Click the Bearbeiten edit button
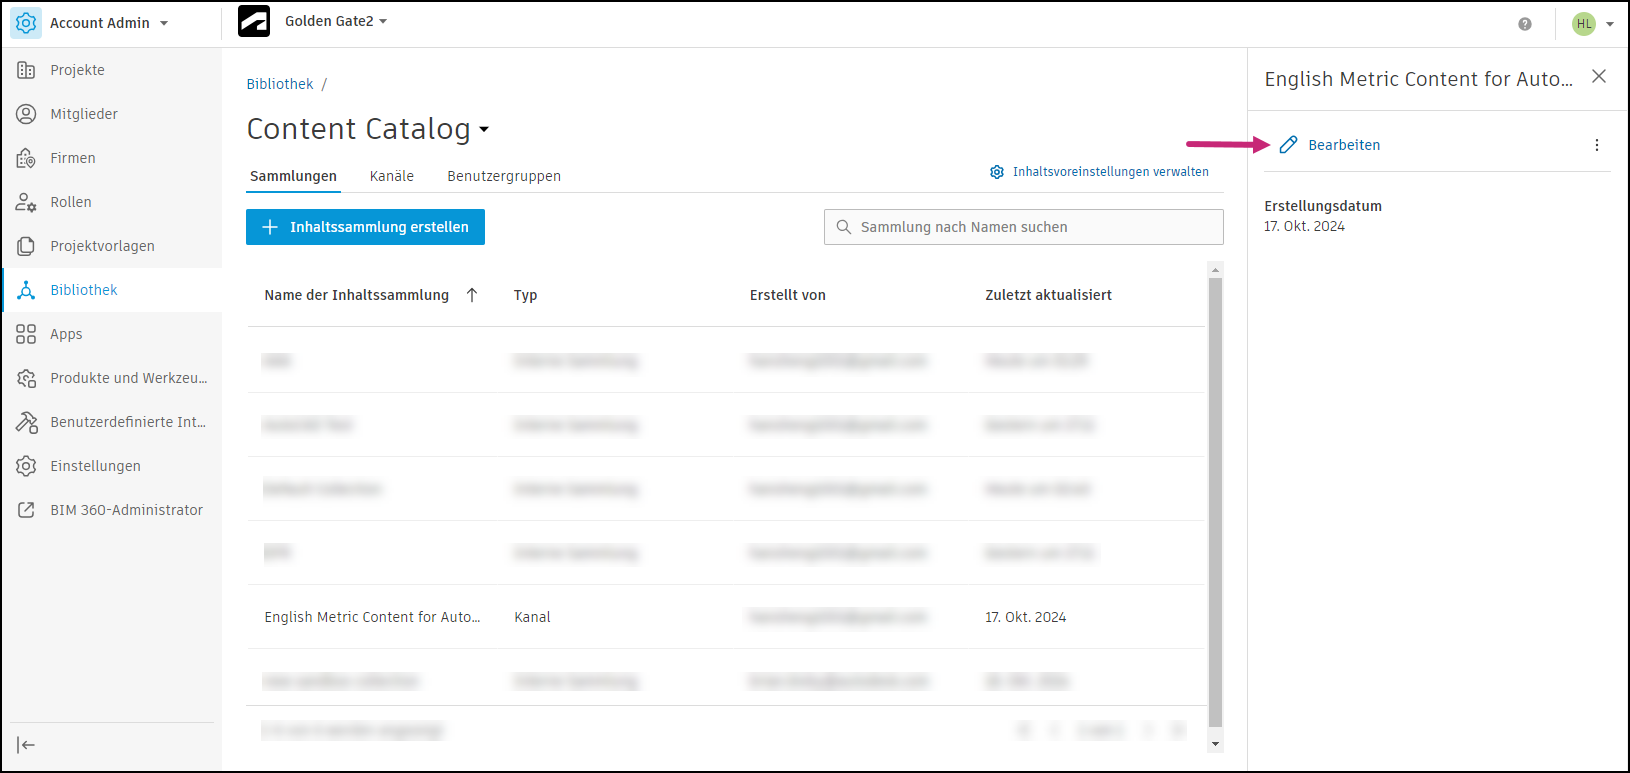The height and width of the screenshot is (773, 1630). [x=1330, y=145]
